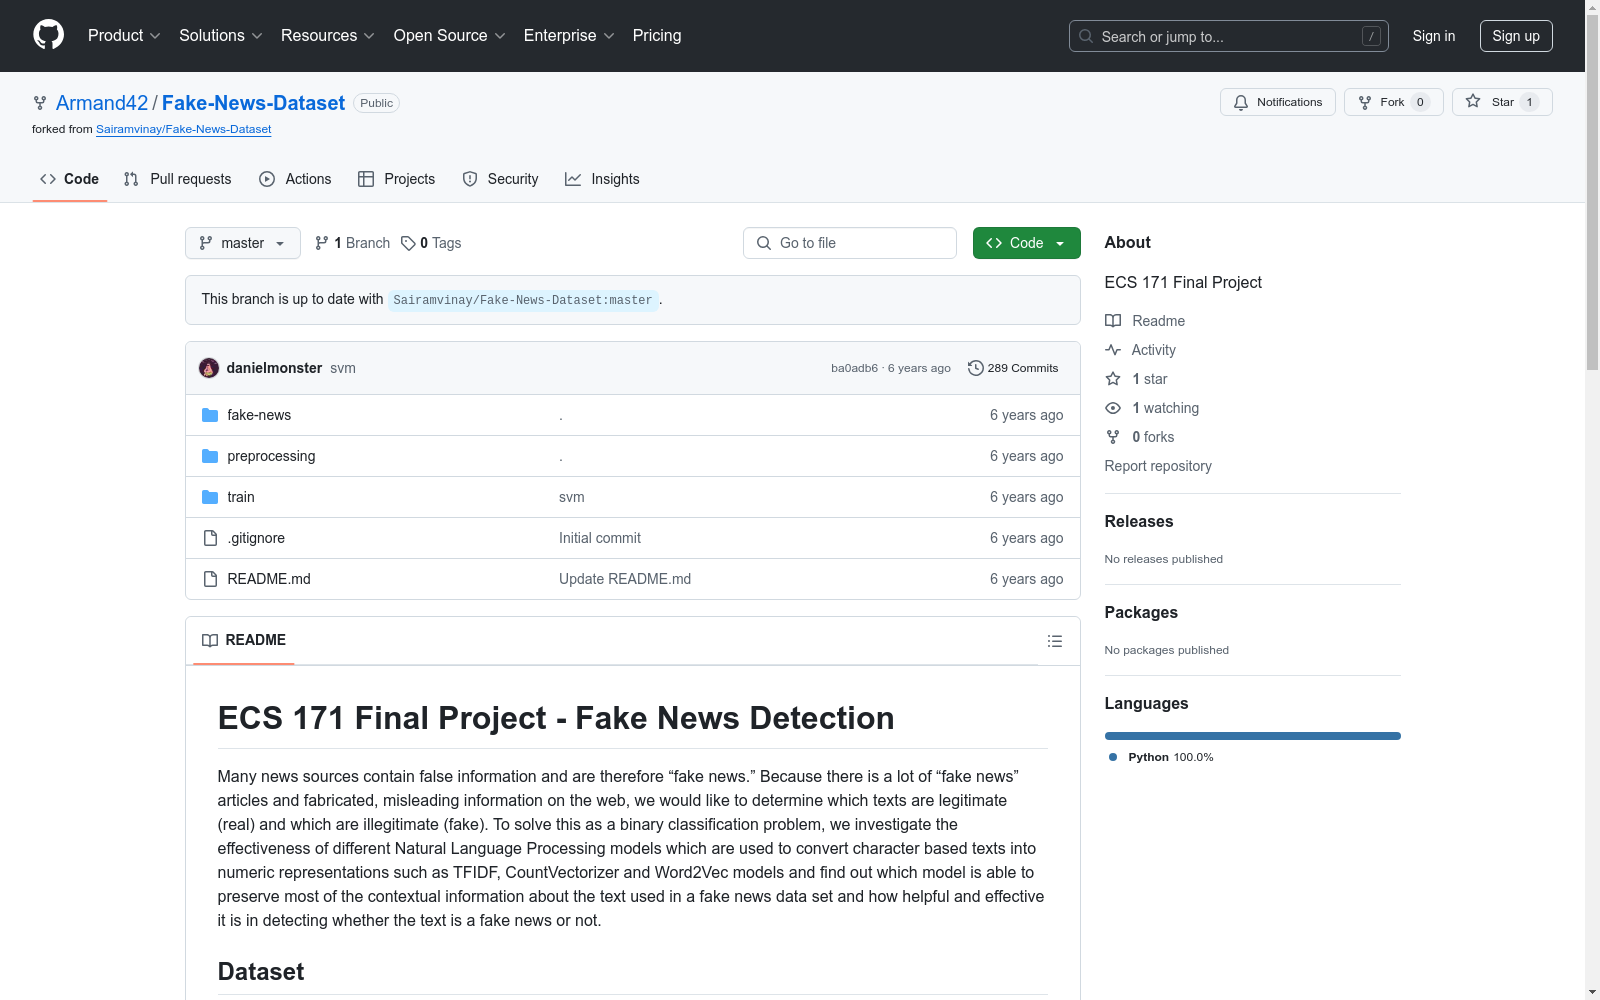The height and width of the screenshot is (1000, 1600).
Task: Expand the Solutions menu
Action: (x=221, y=35)
